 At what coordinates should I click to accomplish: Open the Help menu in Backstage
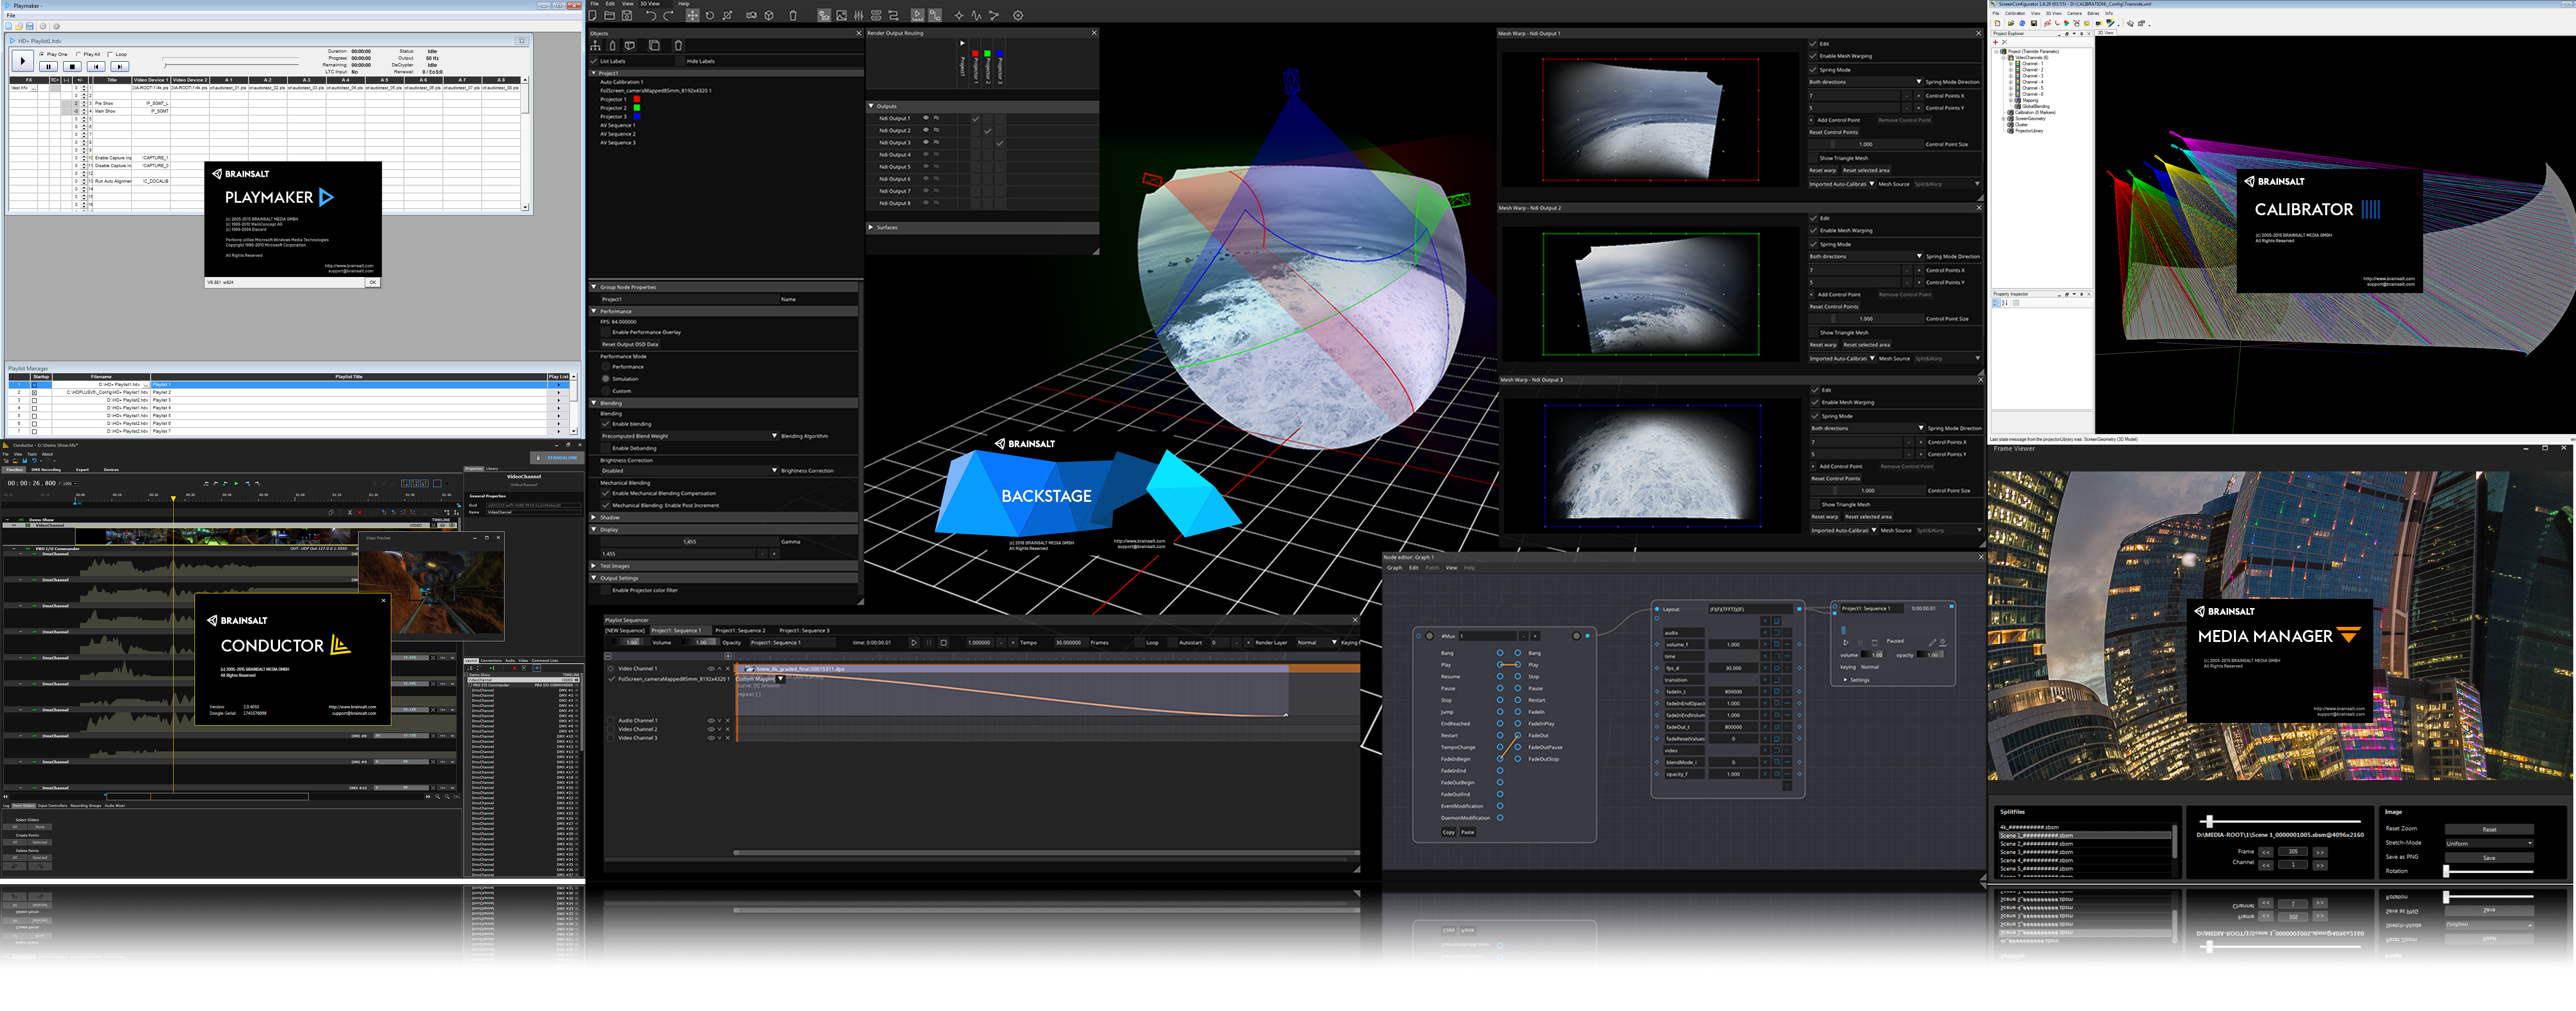pos(684,4)
